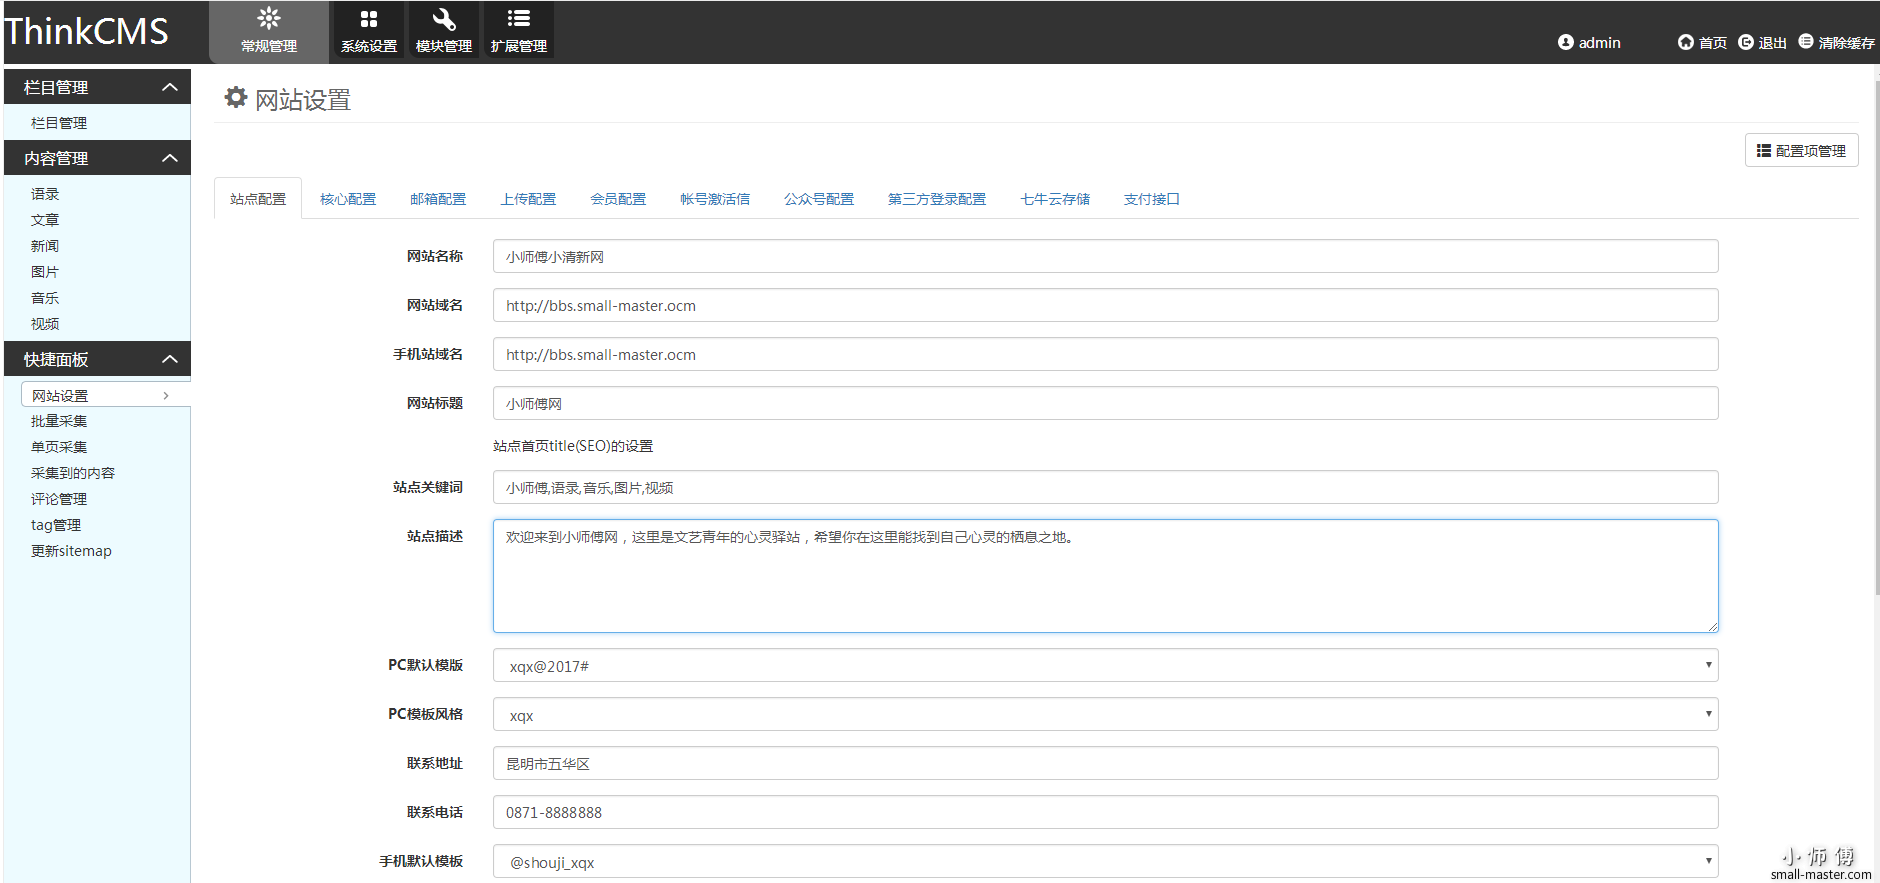Switch to 支付接口 tab

pos(1152,199)
